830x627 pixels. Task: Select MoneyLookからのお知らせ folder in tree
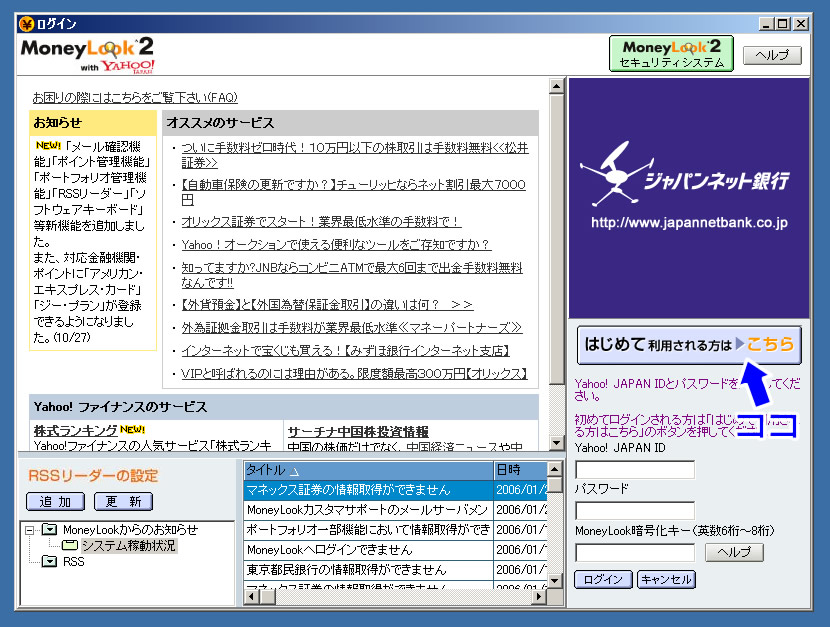coord(130,530)
